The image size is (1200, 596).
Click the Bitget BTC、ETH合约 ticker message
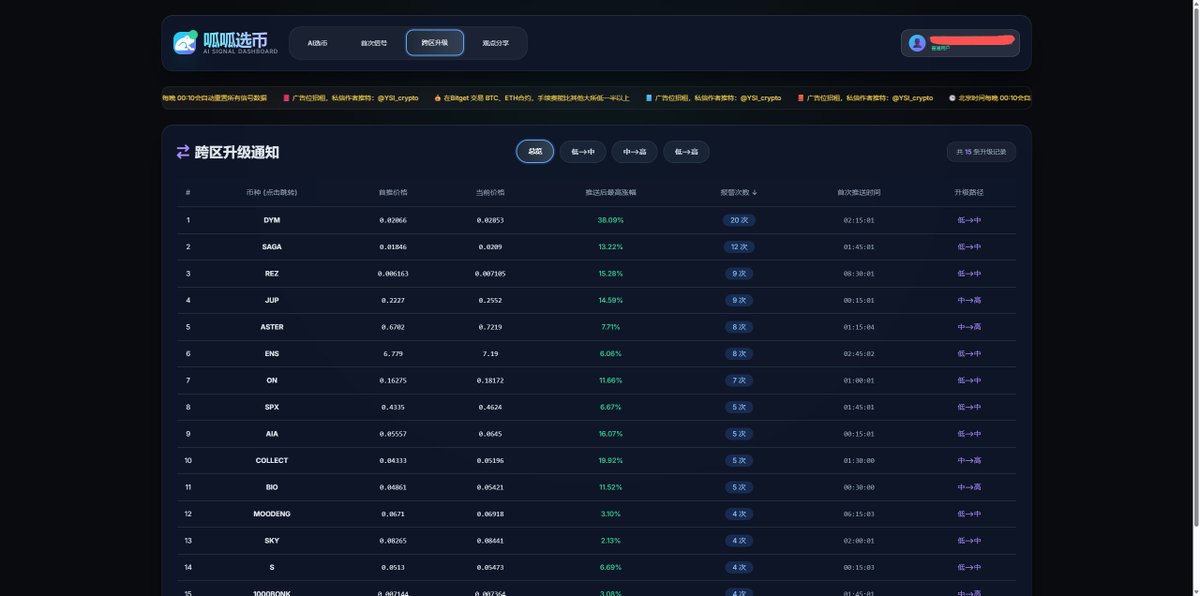click(532, 98)
